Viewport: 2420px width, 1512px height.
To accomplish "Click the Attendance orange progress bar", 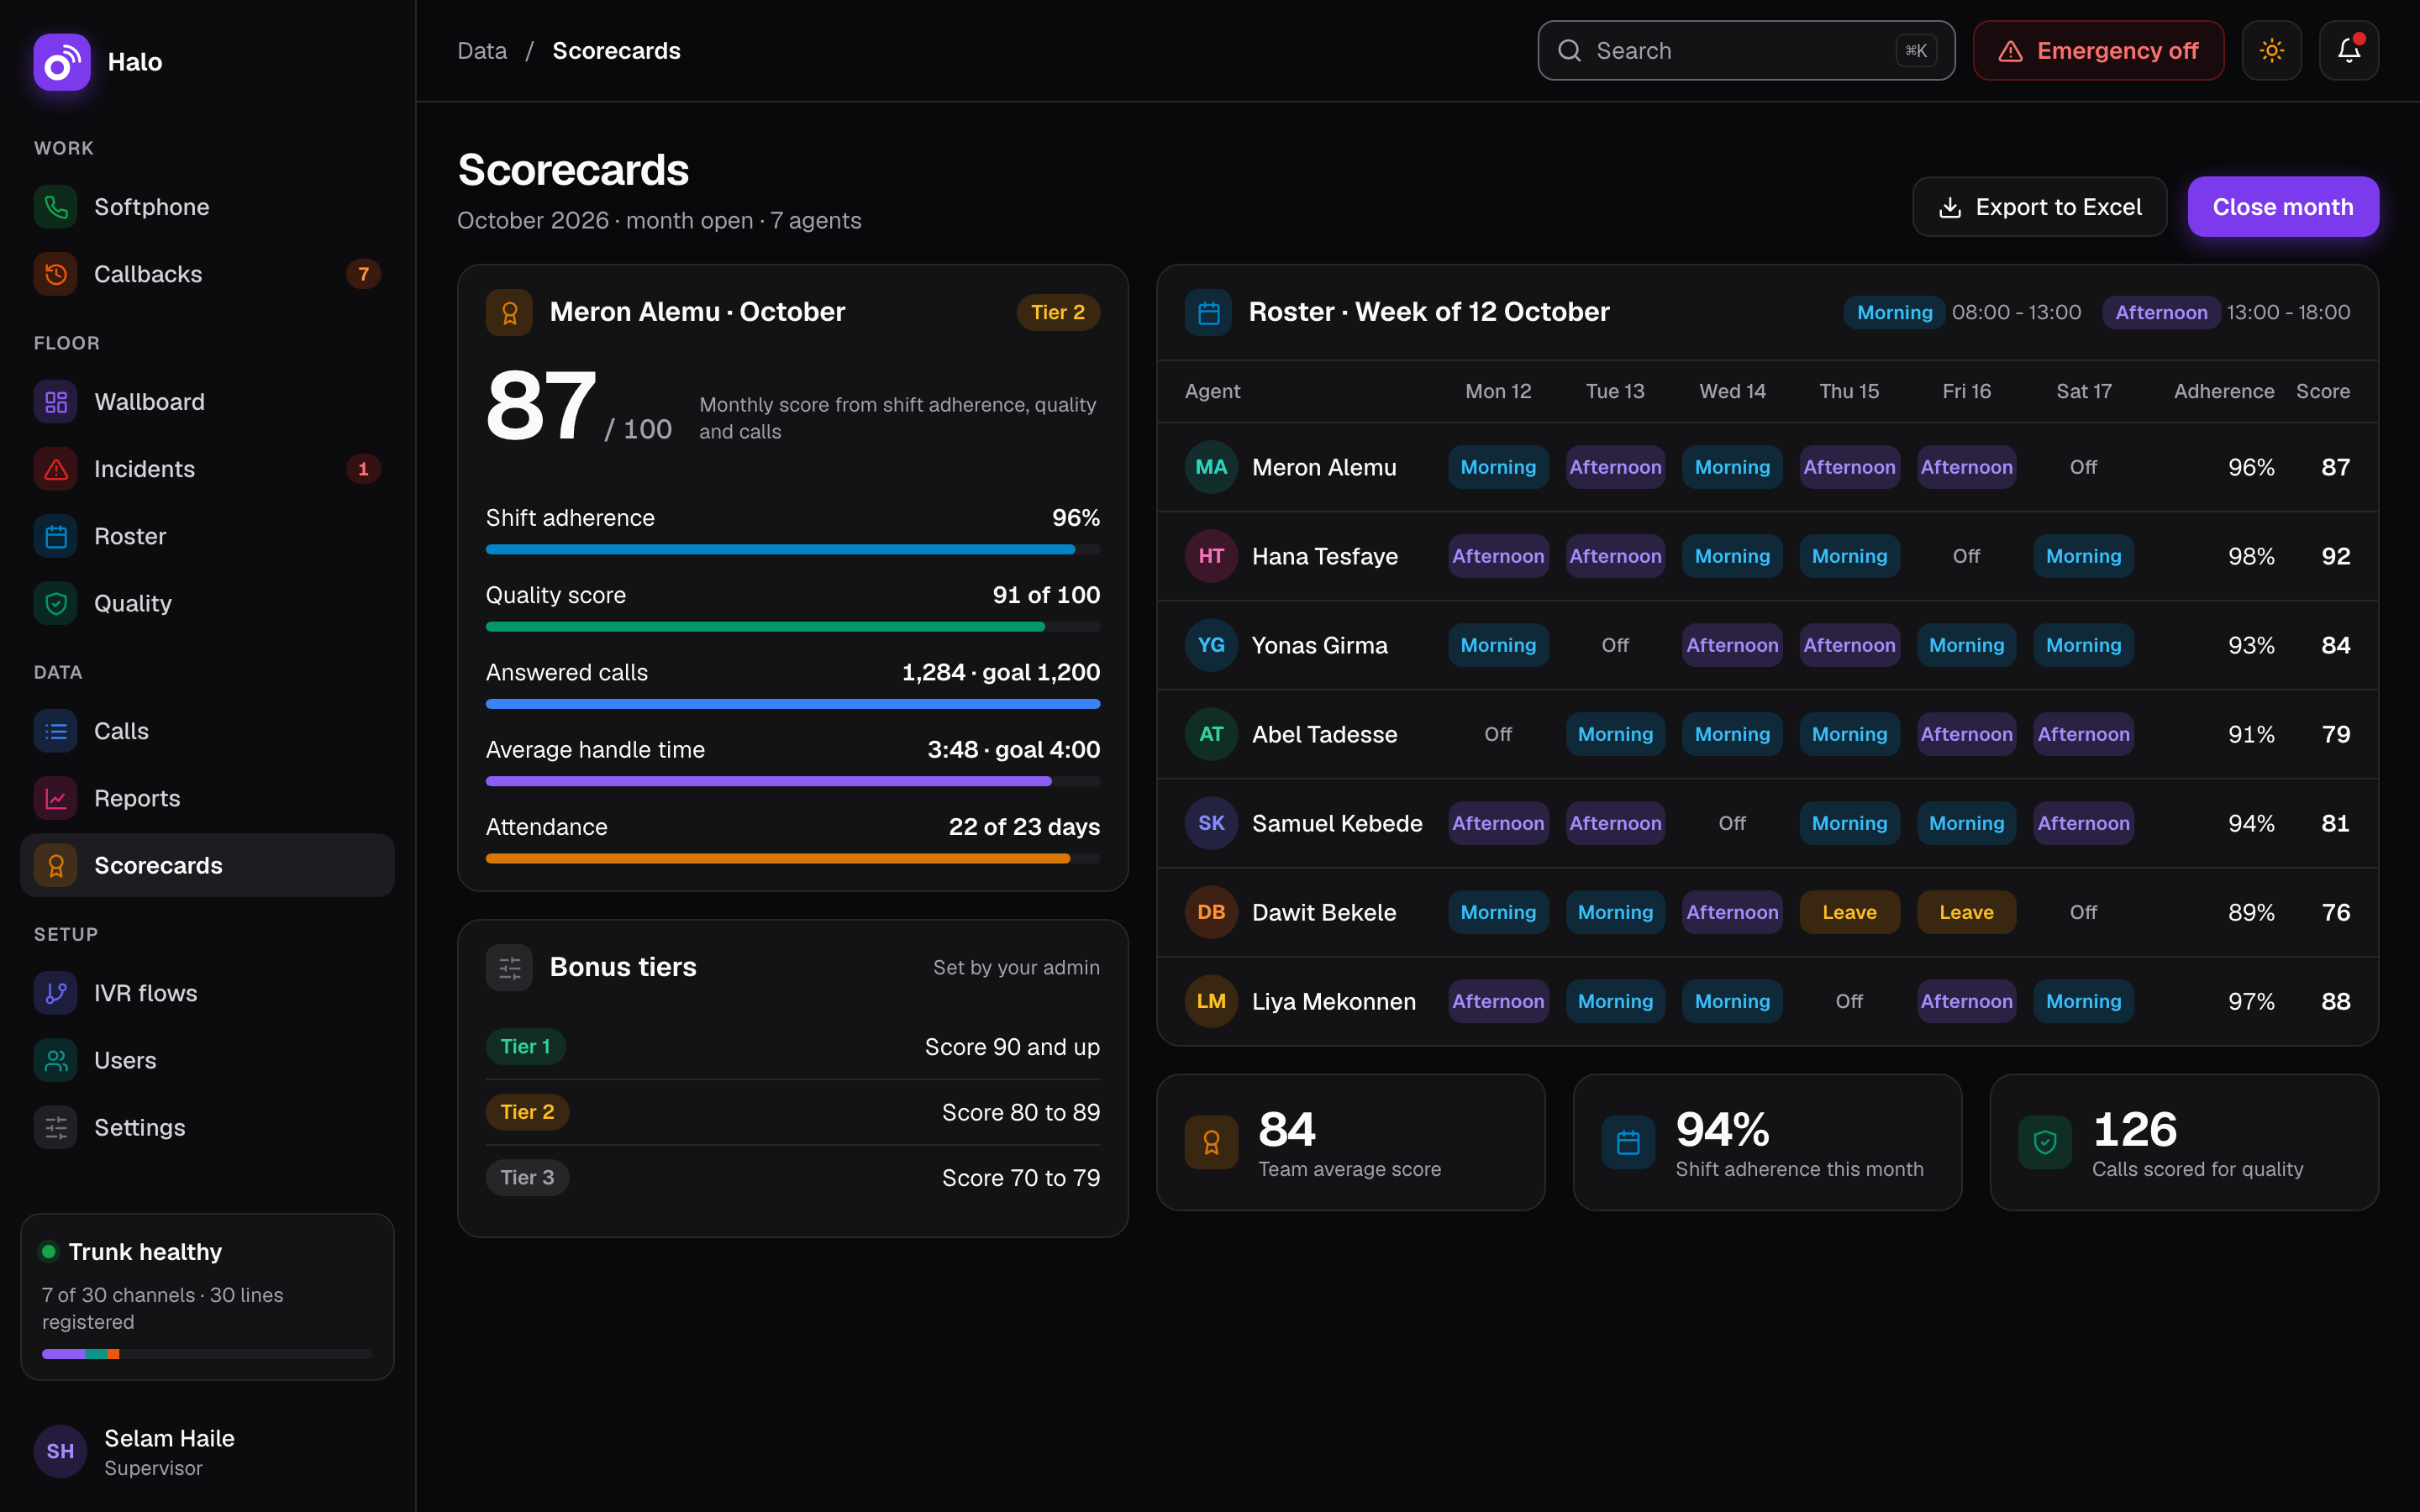I will click(x=793, y=858).
